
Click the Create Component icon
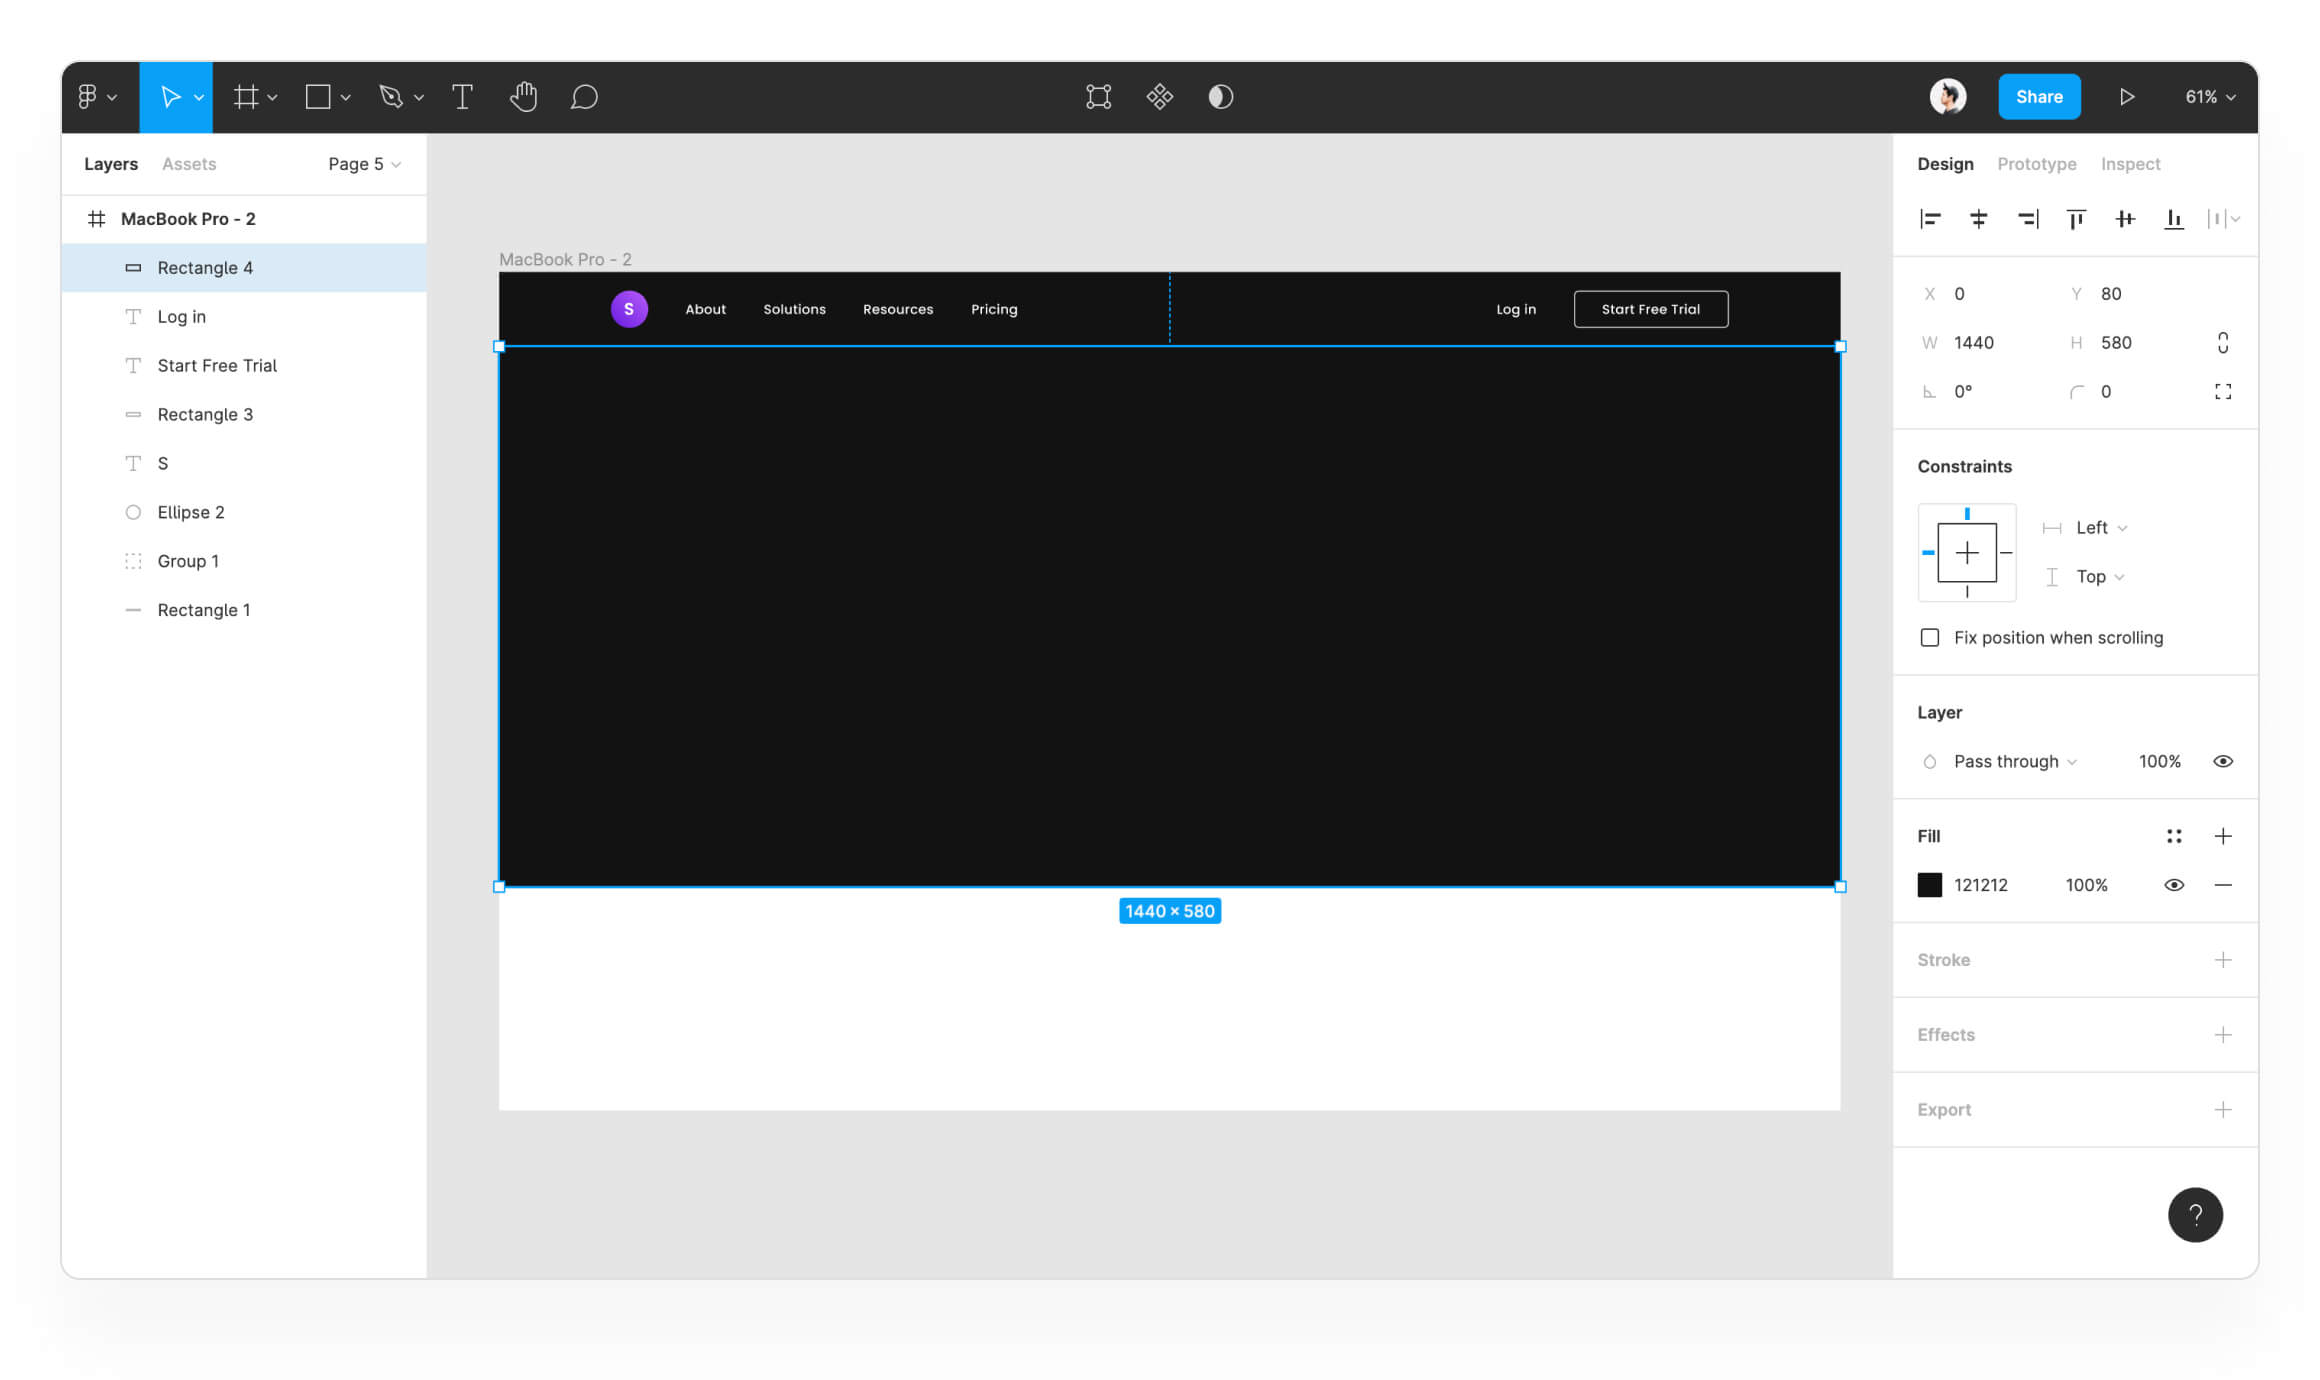coord(1159,97)
